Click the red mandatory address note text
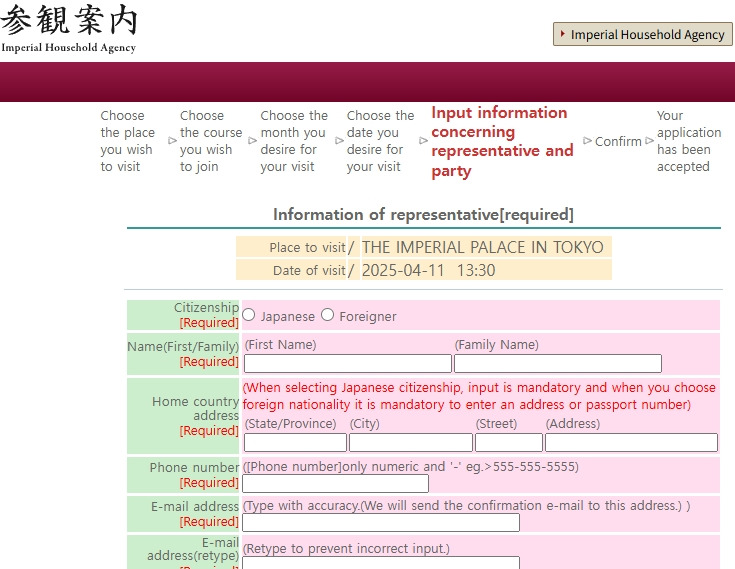Image resolution: width=735 pixels, height=569 pixels. point(479,396)
